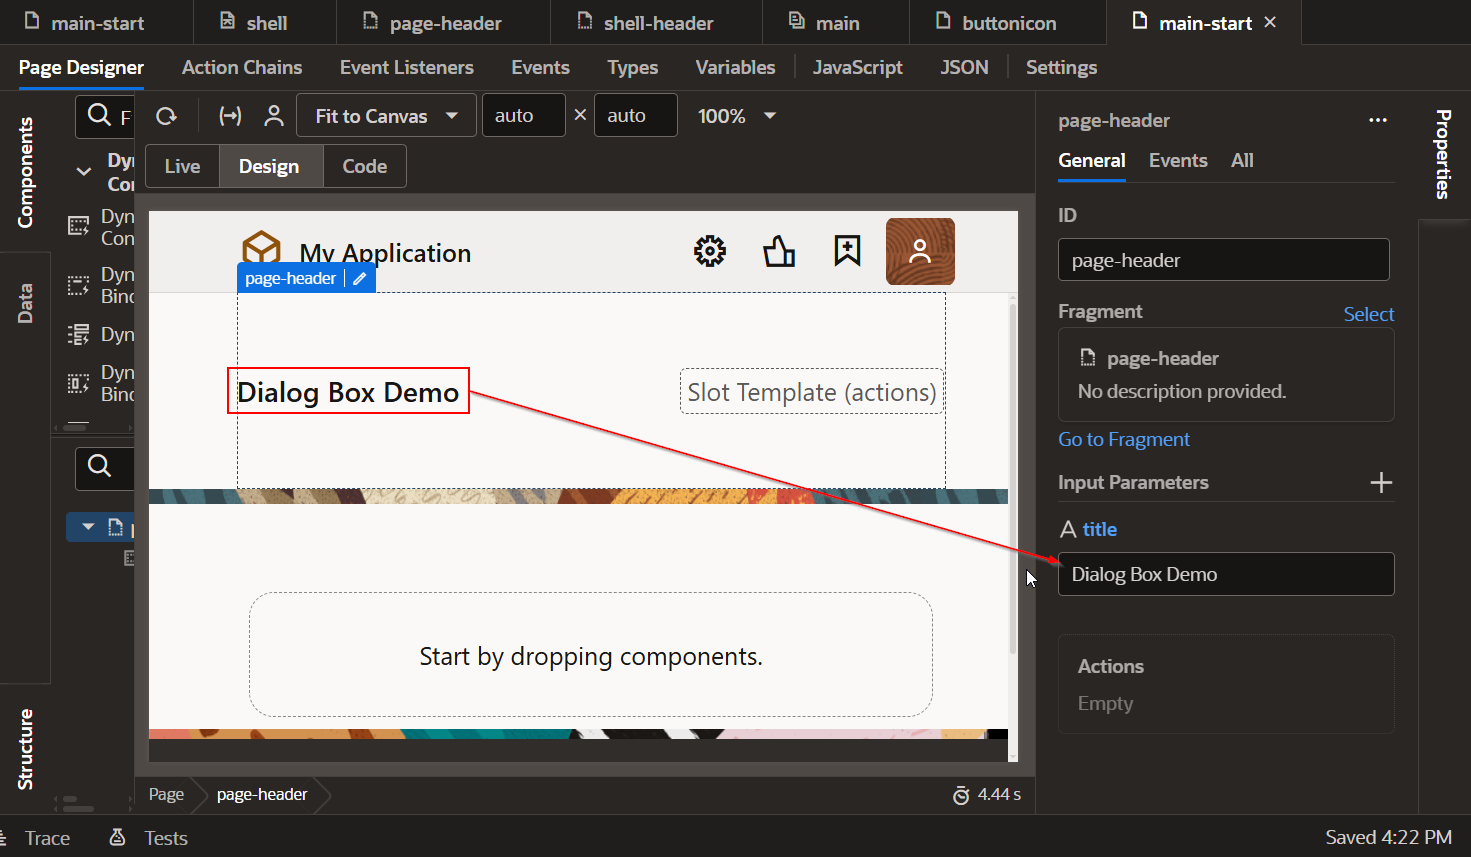This screenshot has height=857, width=1471.
Task: Click the title parameter link
Action: (1099, 529)
